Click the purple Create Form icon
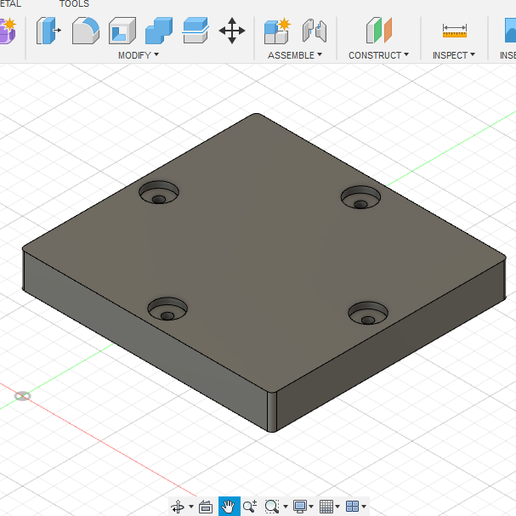 7,31
